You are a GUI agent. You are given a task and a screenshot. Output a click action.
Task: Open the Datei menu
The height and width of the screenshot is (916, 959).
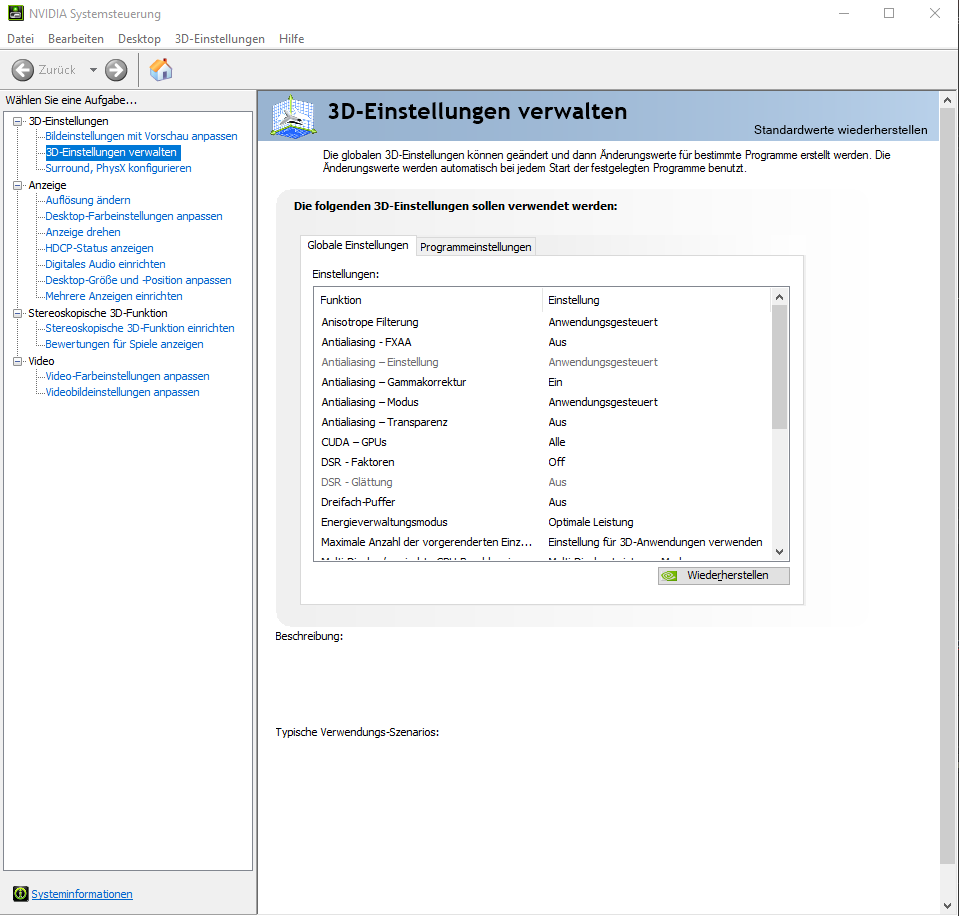(x=20, y=39)
